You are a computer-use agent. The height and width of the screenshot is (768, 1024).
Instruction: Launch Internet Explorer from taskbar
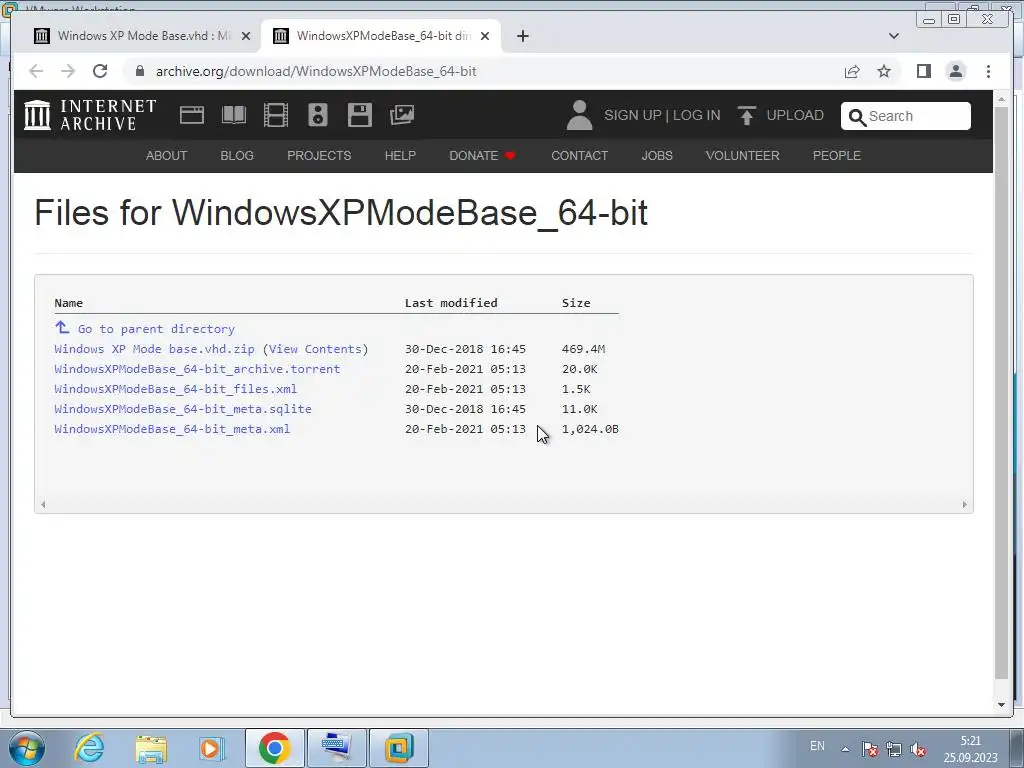coord(89,748)
